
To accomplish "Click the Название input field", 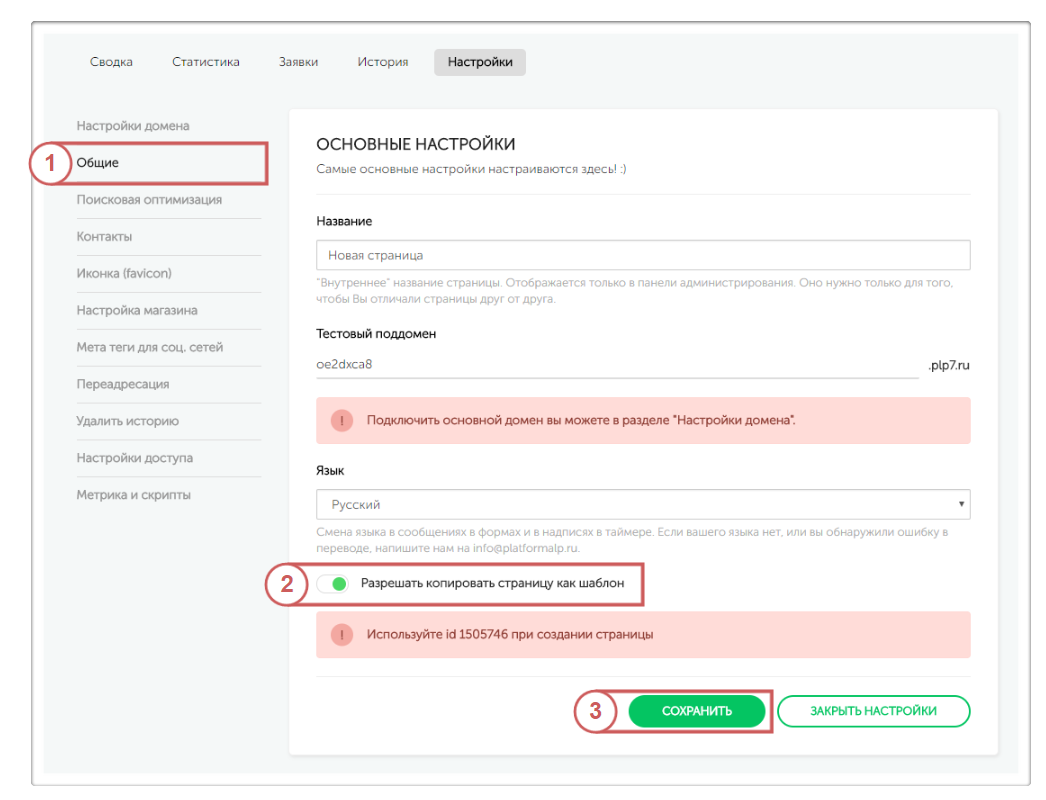I will pyautogui.click(x=642, y=256).
